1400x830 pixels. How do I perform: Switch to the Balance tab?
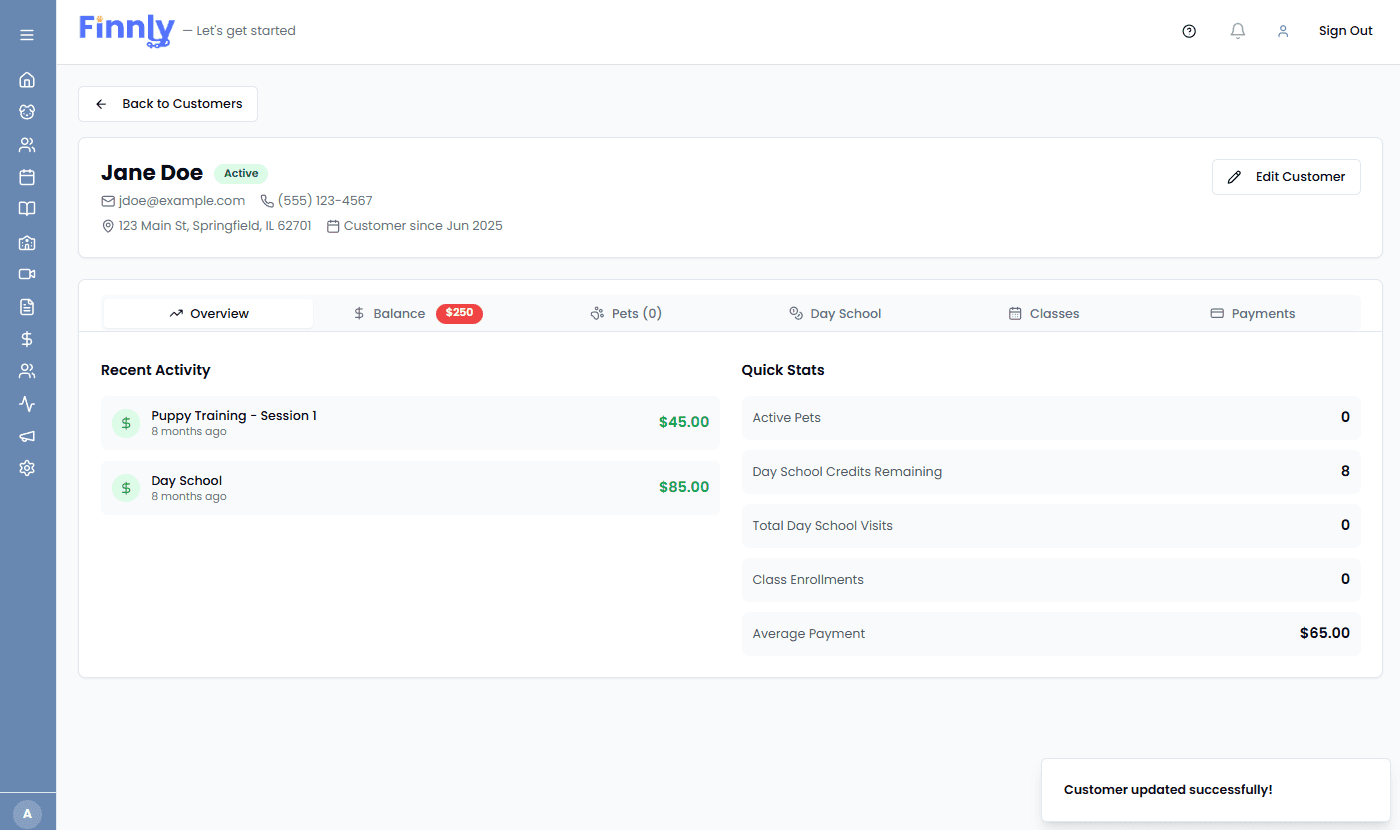[x=399, y=313]
